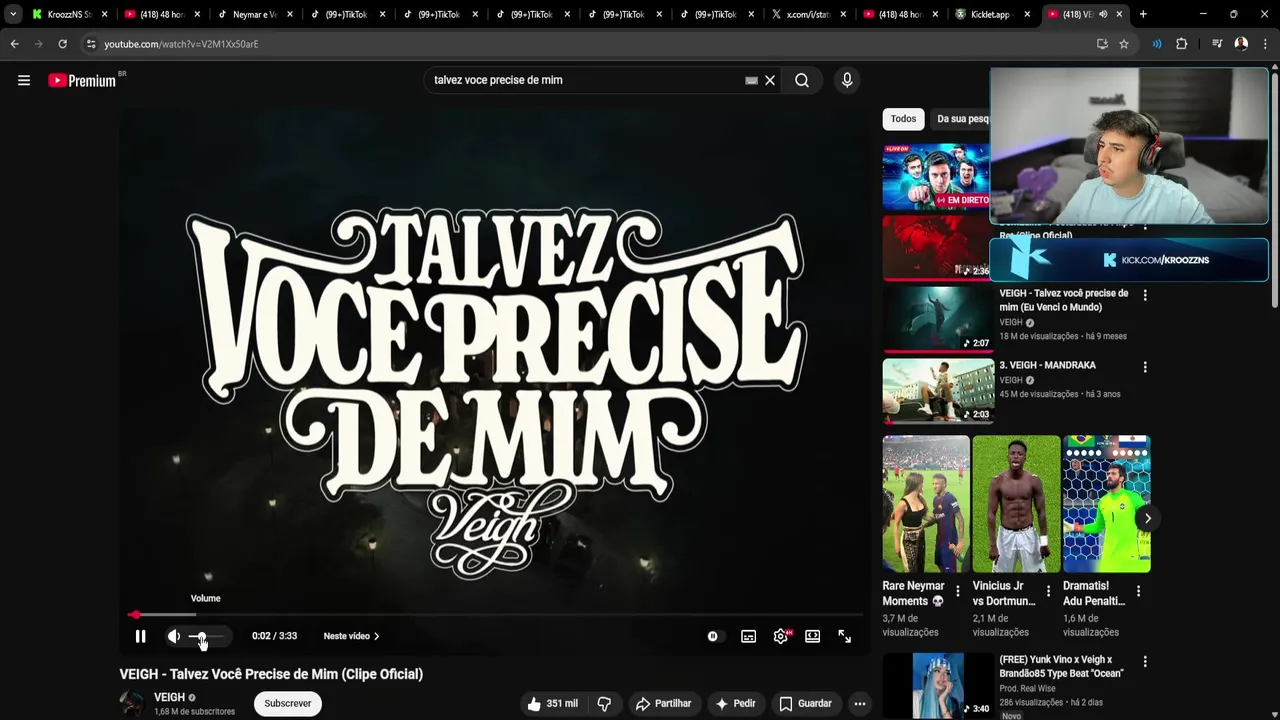The height and width of the screenshot is (720, 1280).
Task: Mute the video with the speaker icon
Action: tap(174, 636)
